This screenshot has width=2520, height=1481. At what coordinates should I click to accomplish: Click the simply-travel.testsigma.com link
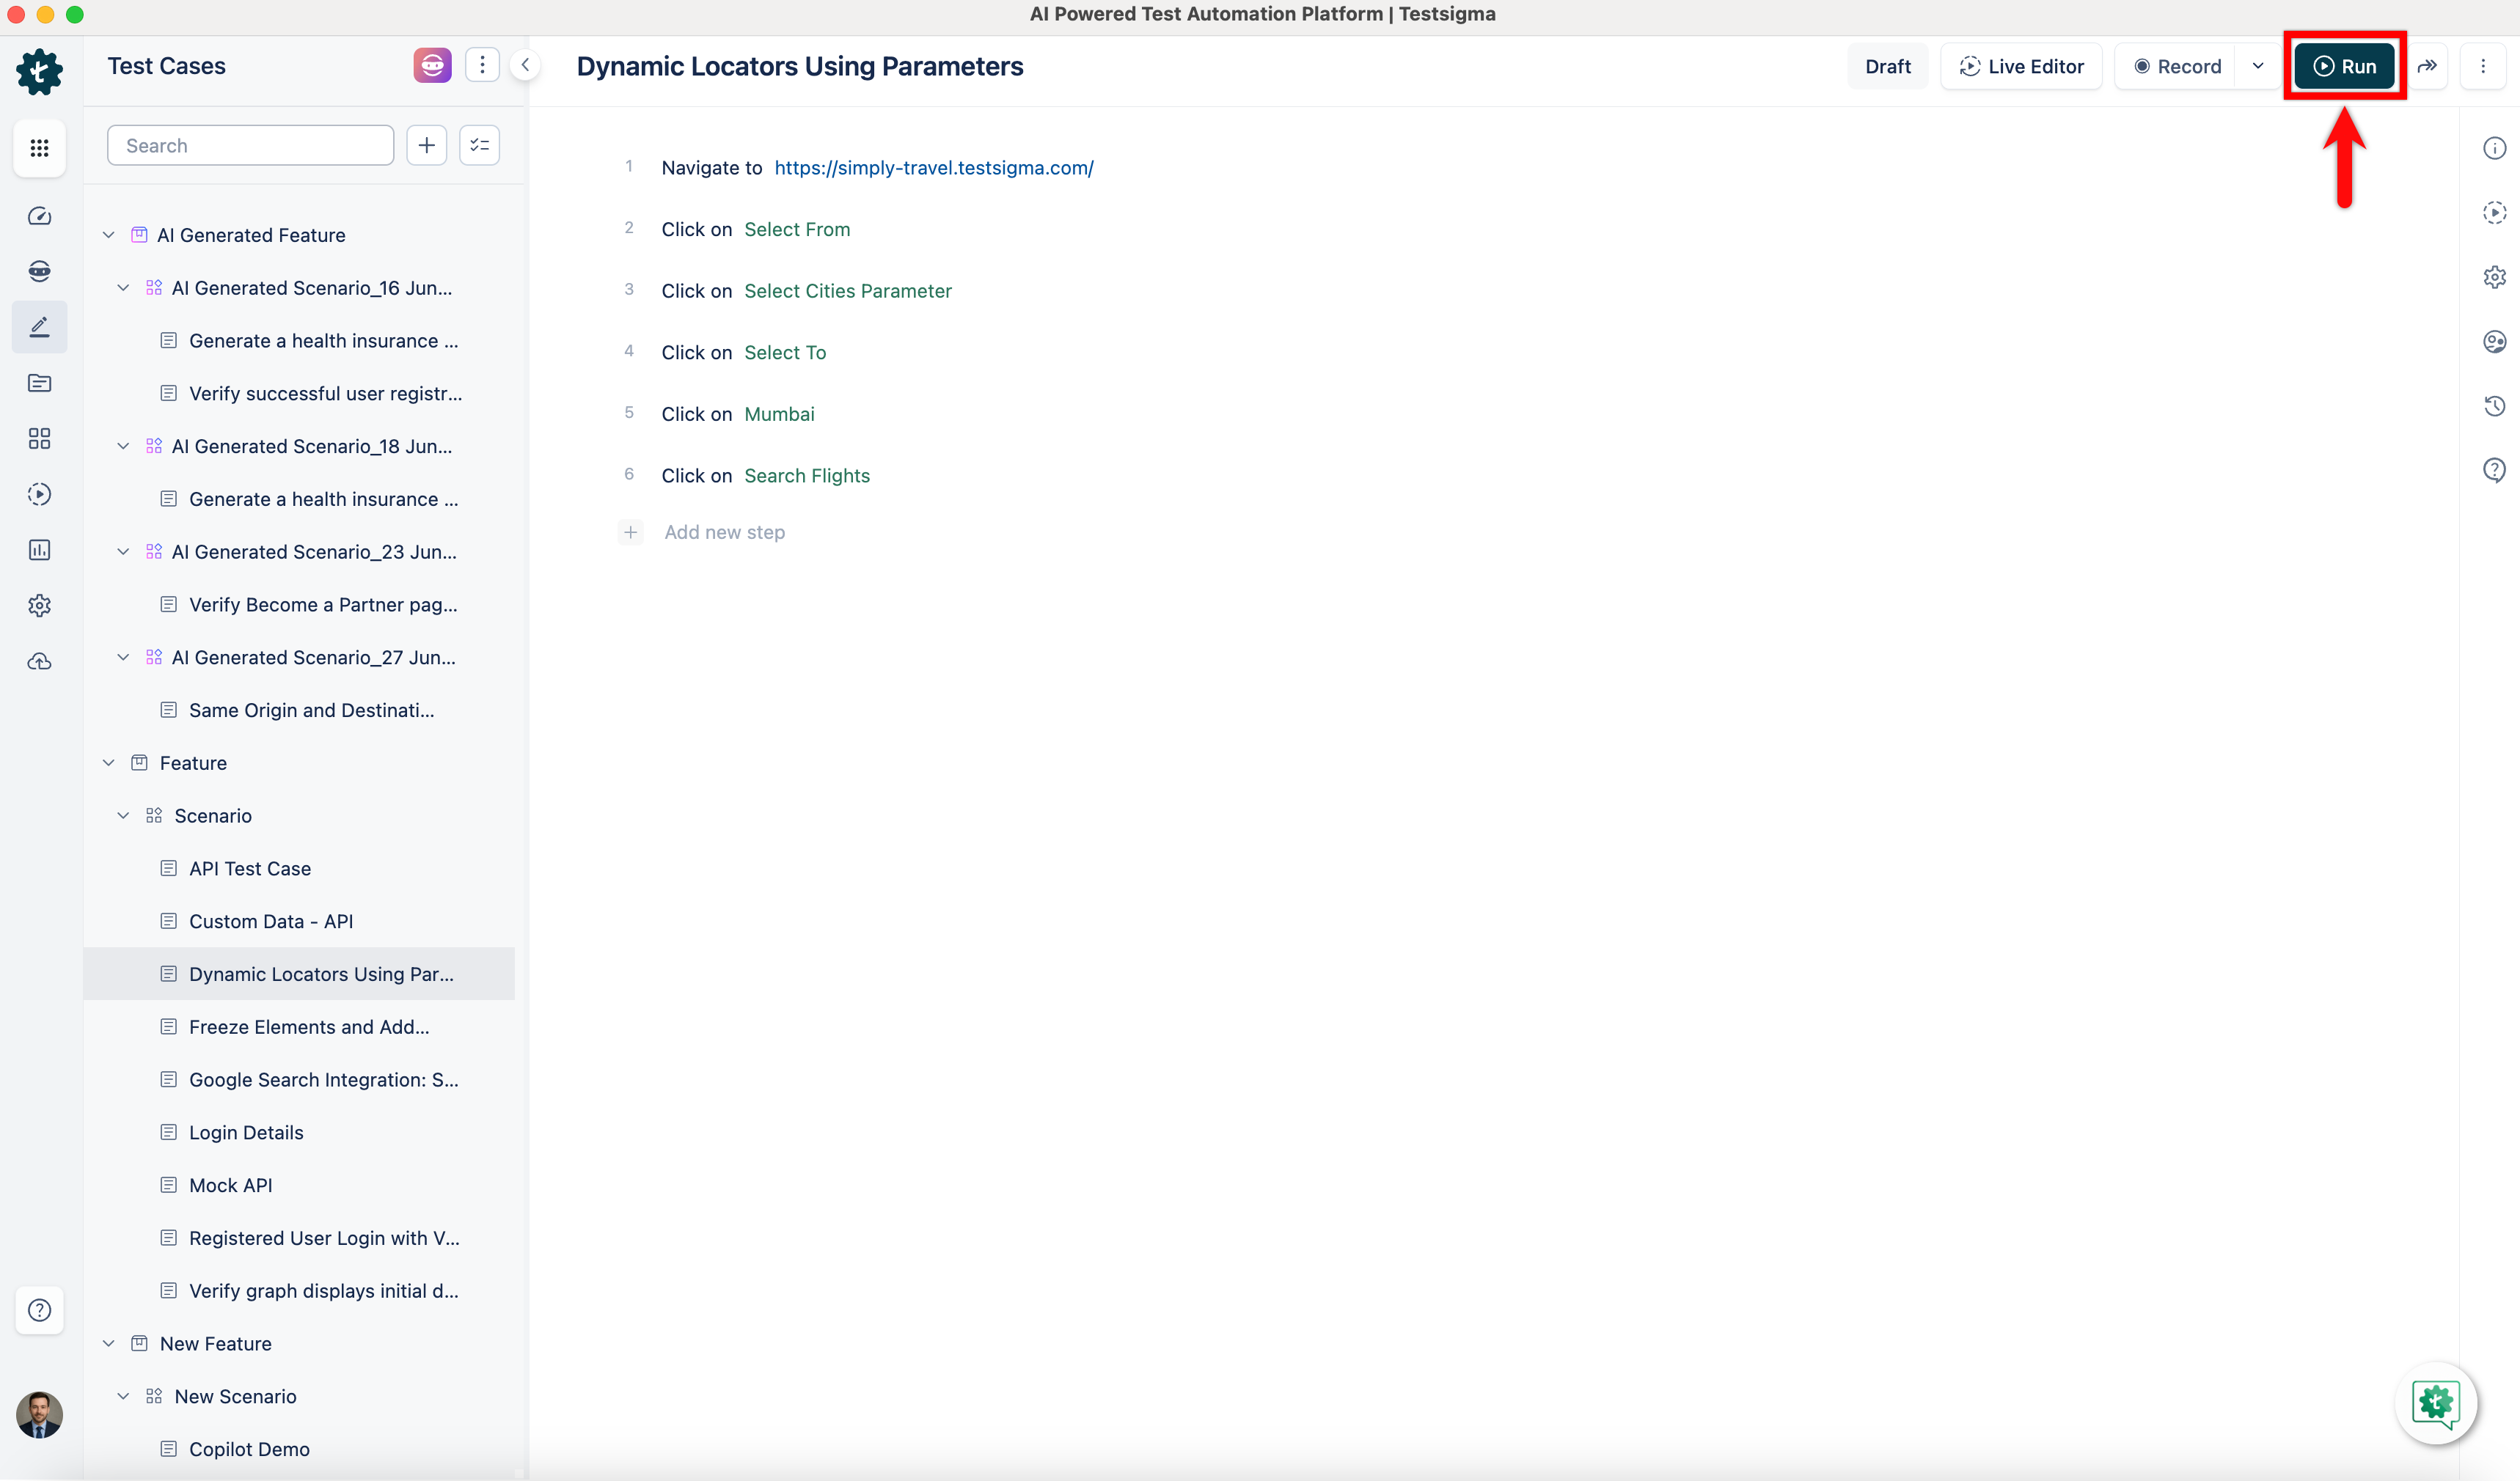click(x=933, y=168)
